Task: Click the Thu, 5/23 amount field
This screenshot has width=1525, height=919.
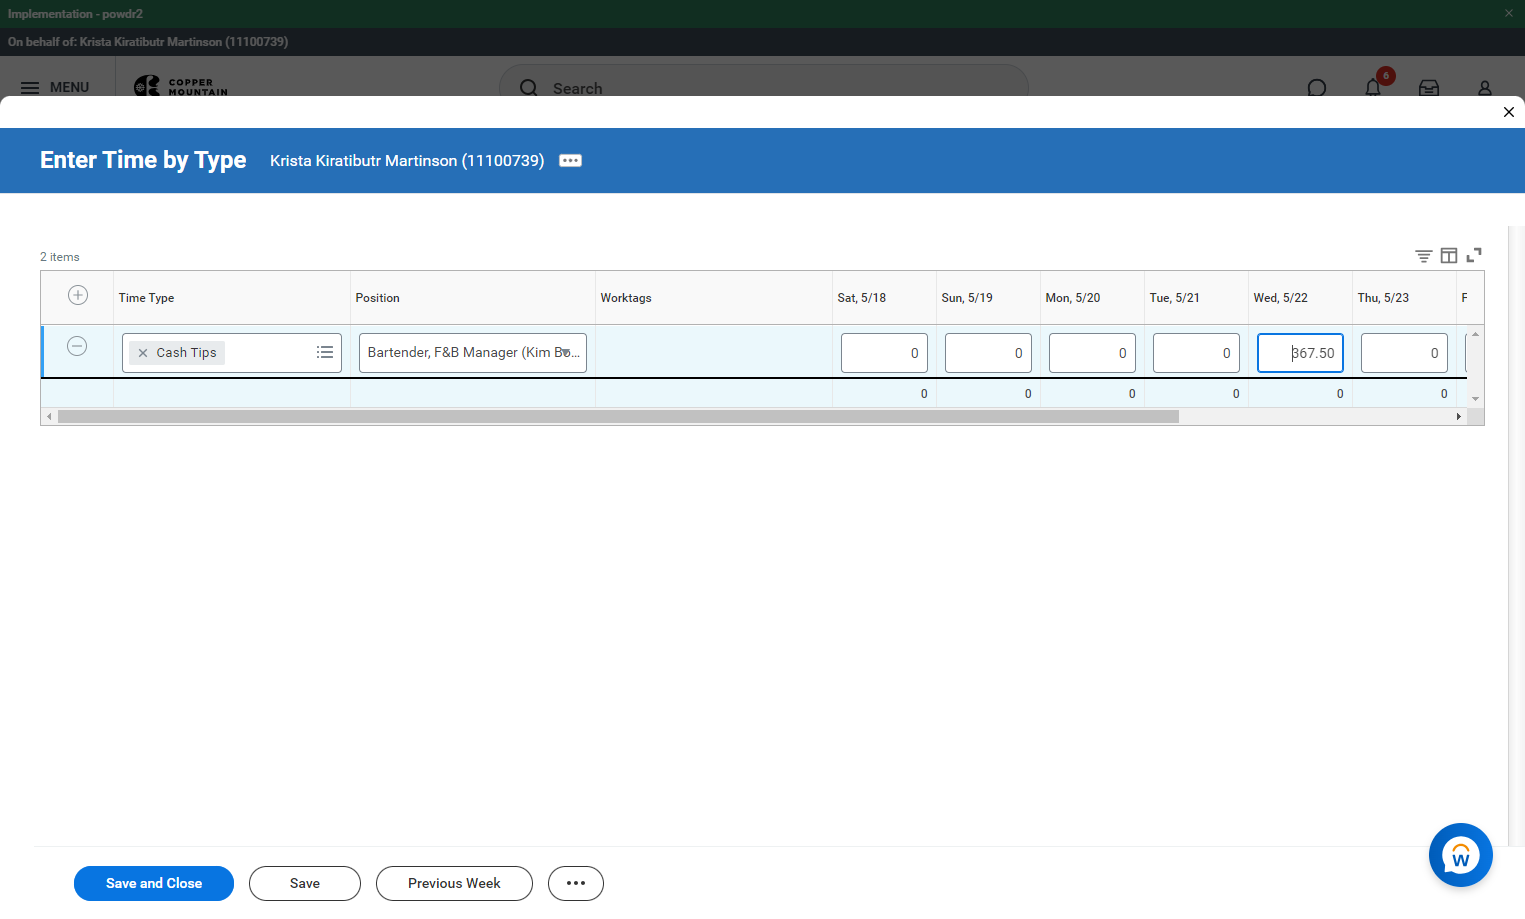Action: (x=1405, y=353)
